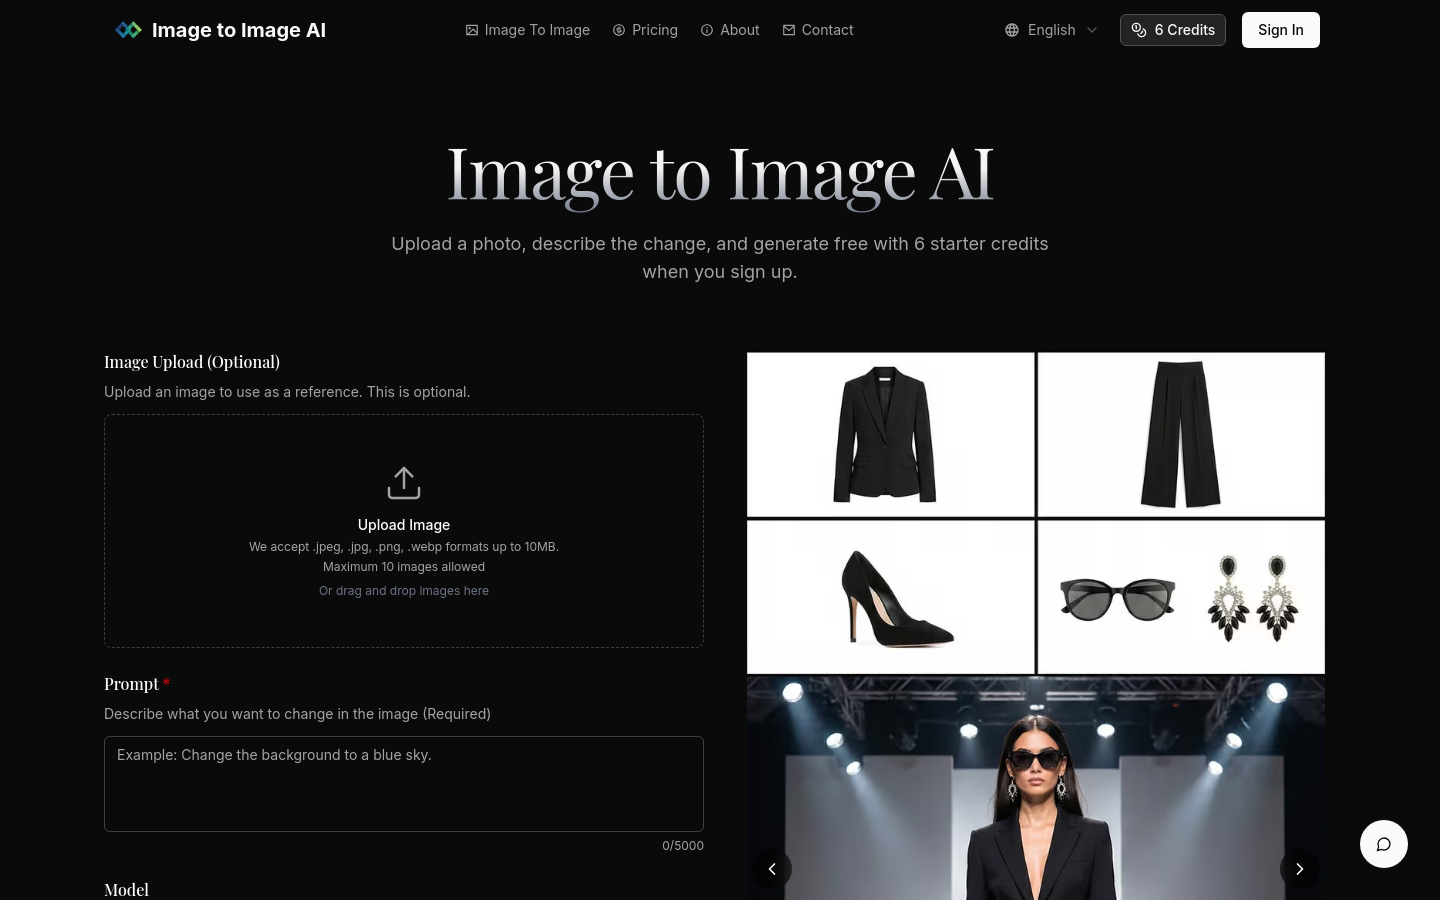
Task: Focus the Prompt text area
Action: pos(404,784)
